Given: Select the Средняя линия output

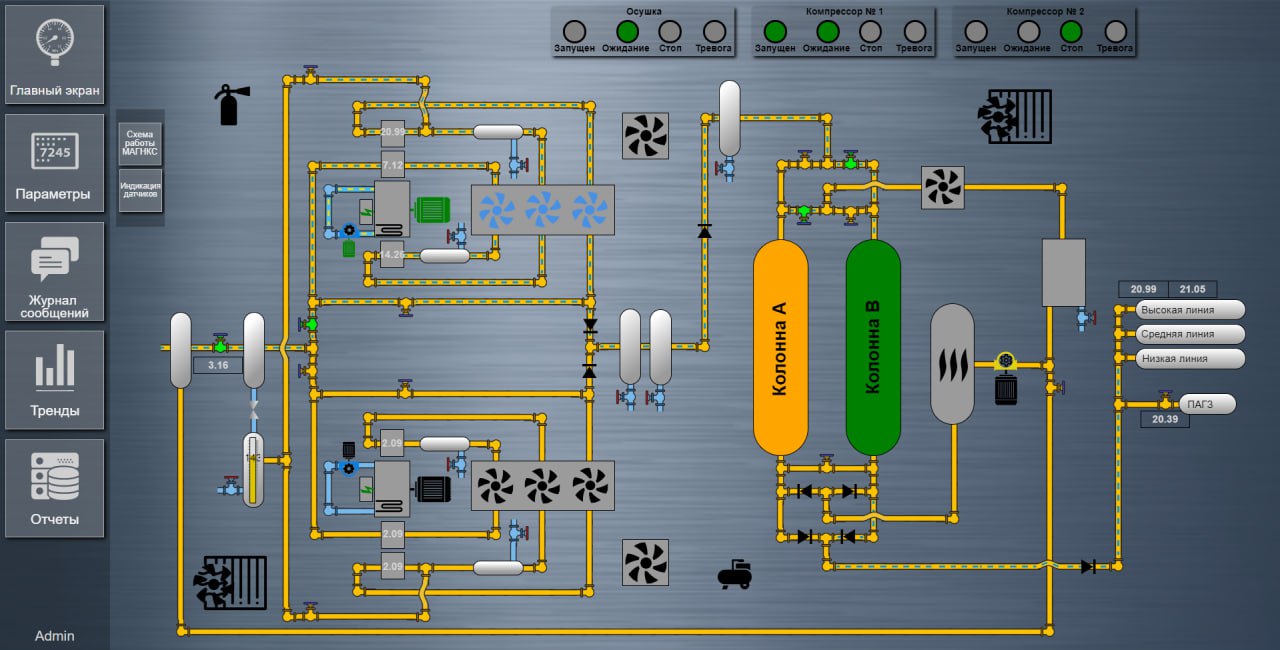Looking at the screenshot, I should [x=1191, y=334].
